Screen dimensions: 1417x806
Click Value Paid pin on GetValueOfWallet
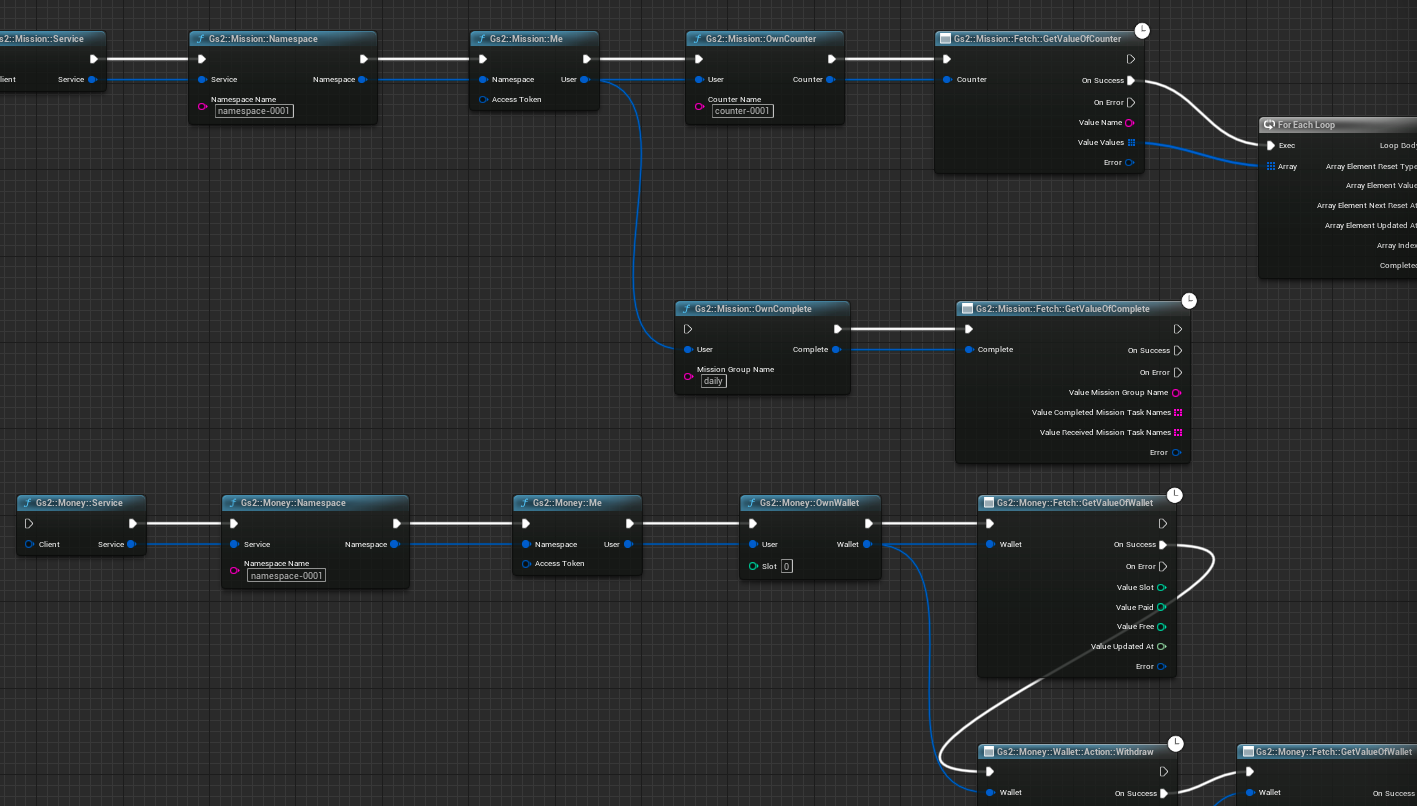tap(1162, 607)
